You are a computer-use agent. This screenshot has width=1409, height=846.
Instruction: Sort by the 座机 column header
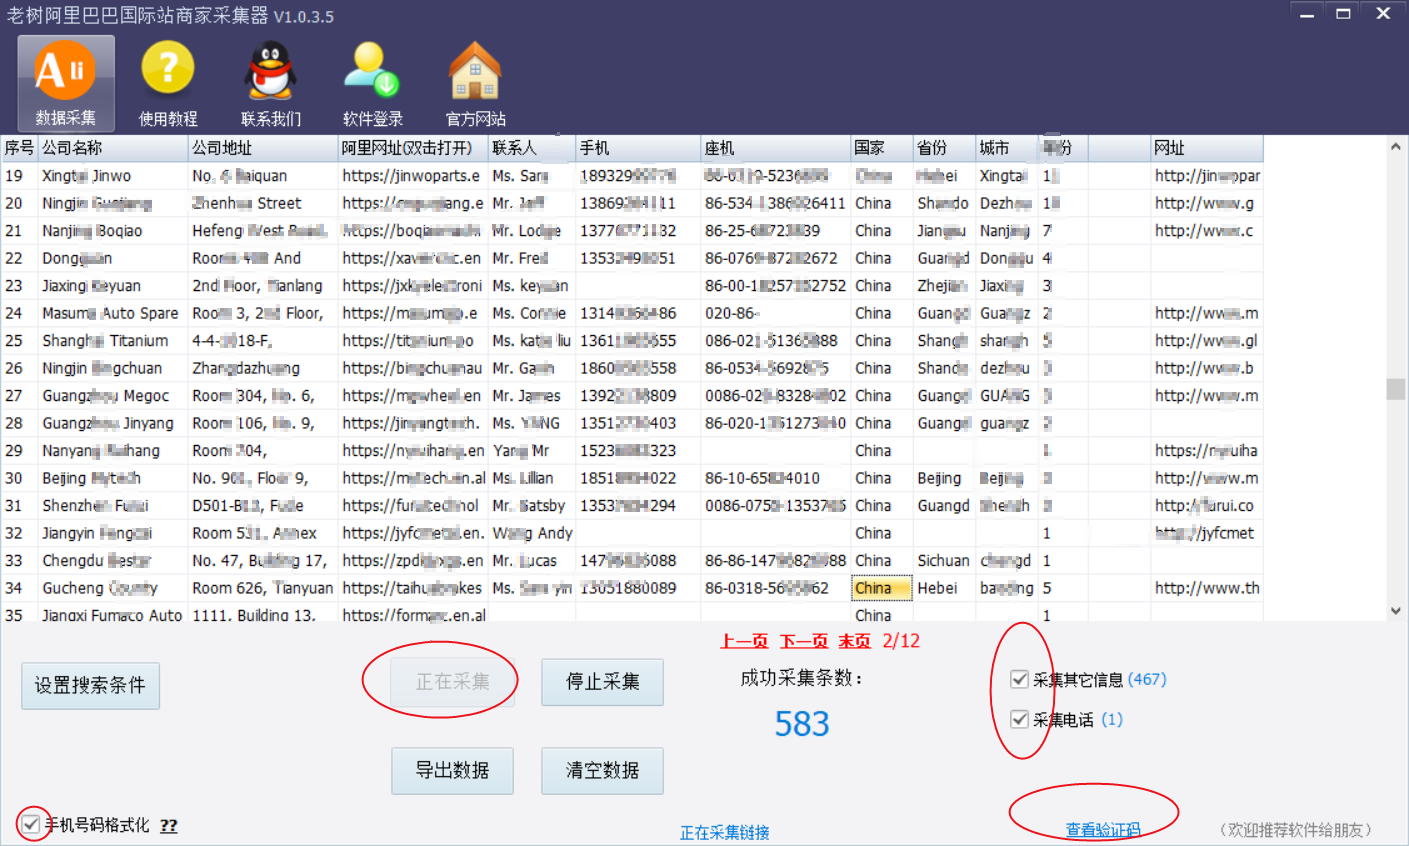tap(776, 148)
